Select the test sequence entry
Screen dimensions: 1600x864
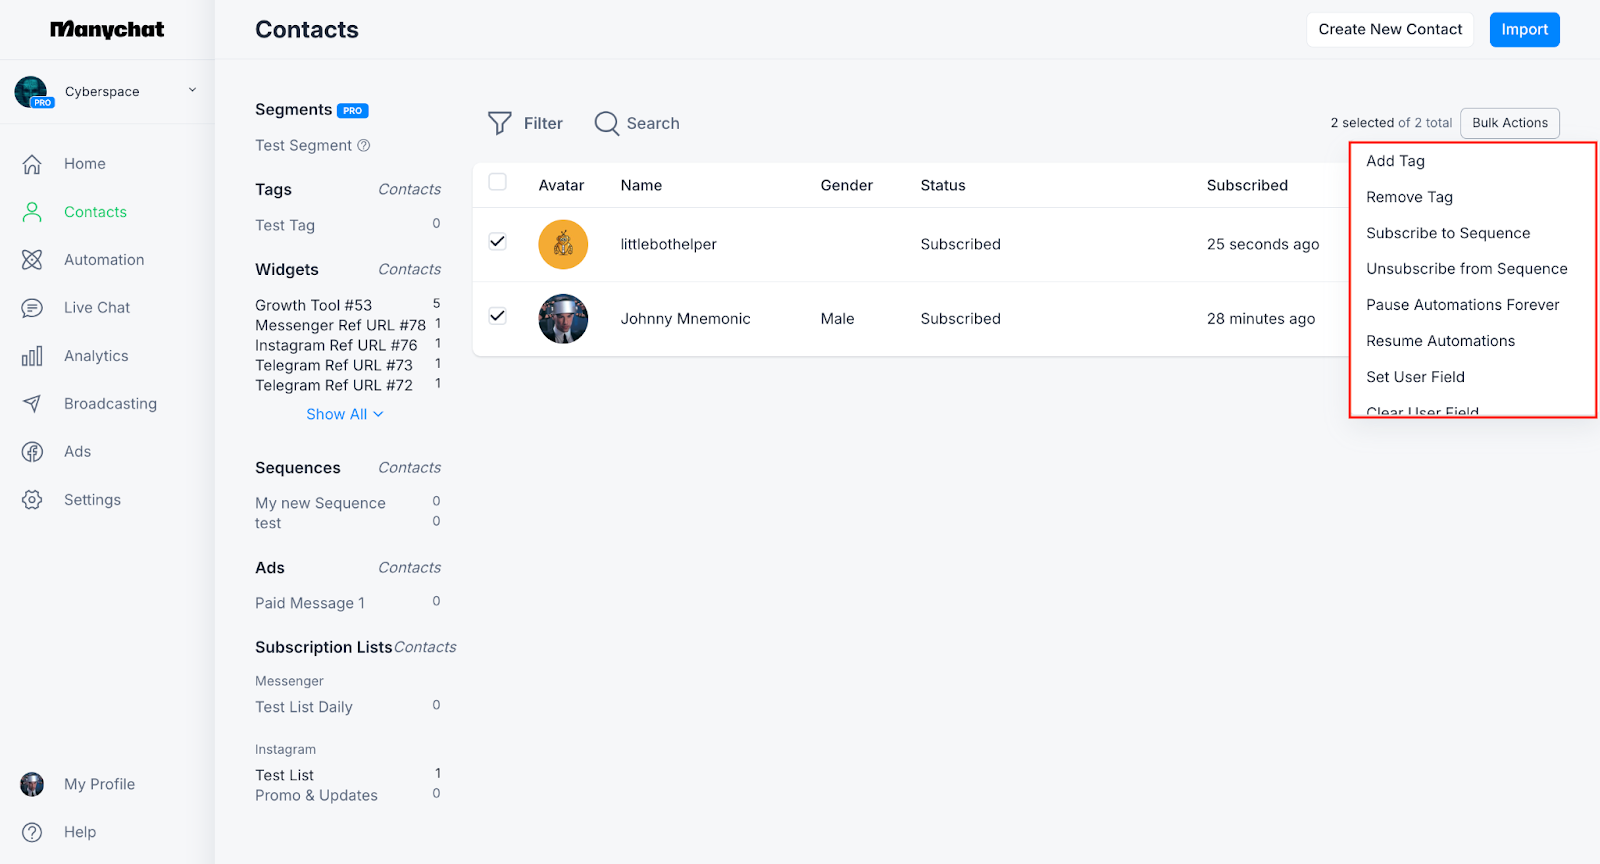pos(268,523)
